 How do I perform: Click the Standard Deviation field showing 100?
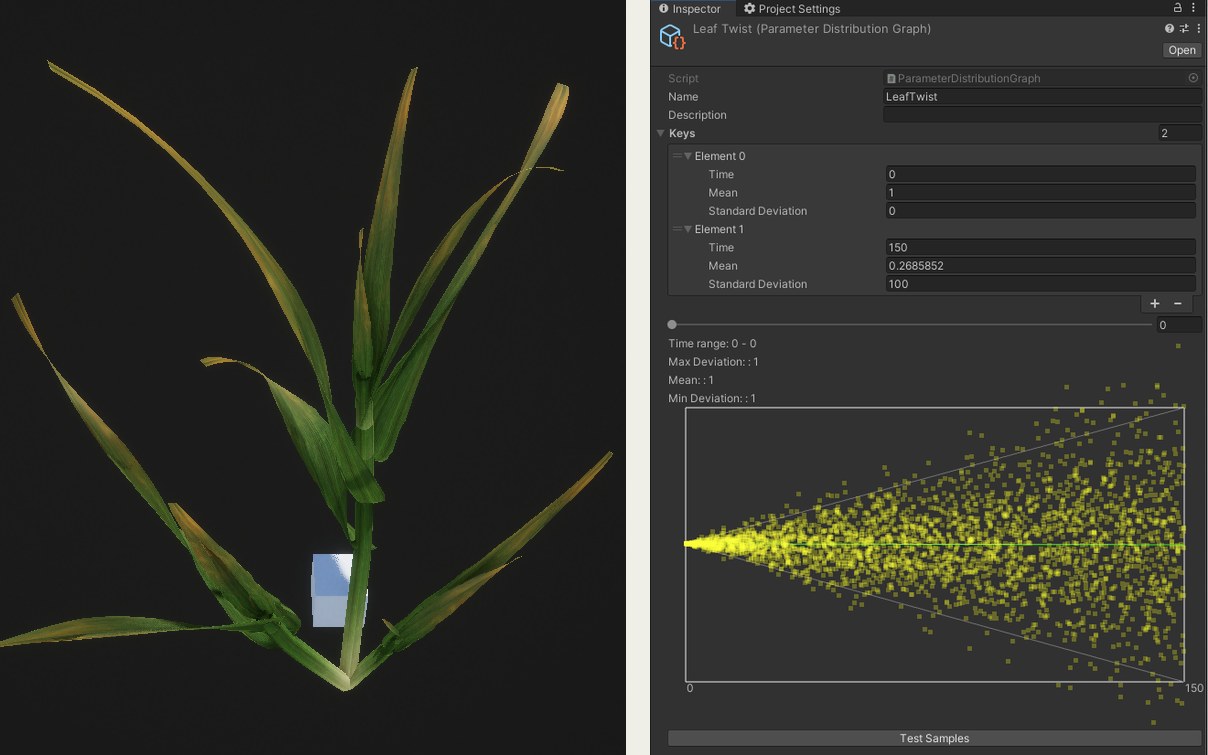click(x=1040, y=284)
